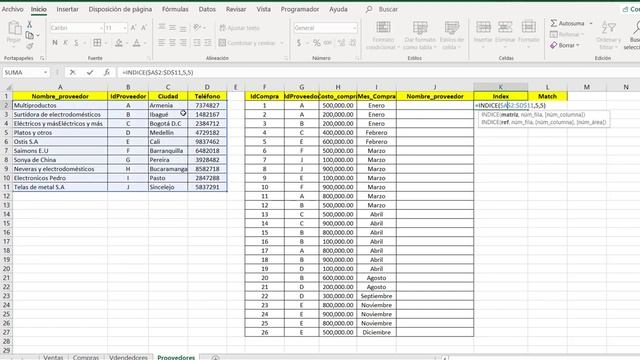The width and height of the screenshot is (640, 360).
Task: Click the Eliminar cells icon
Action: click(505, 27)
